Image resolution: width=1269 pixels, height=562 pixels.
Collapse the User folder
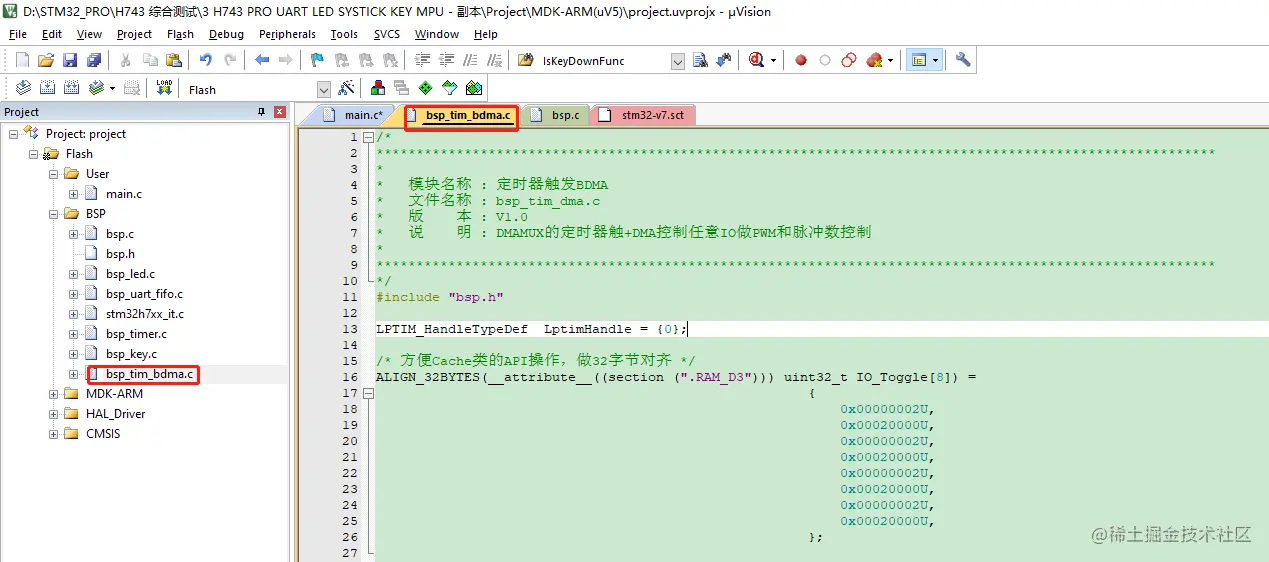click(54, 174)
